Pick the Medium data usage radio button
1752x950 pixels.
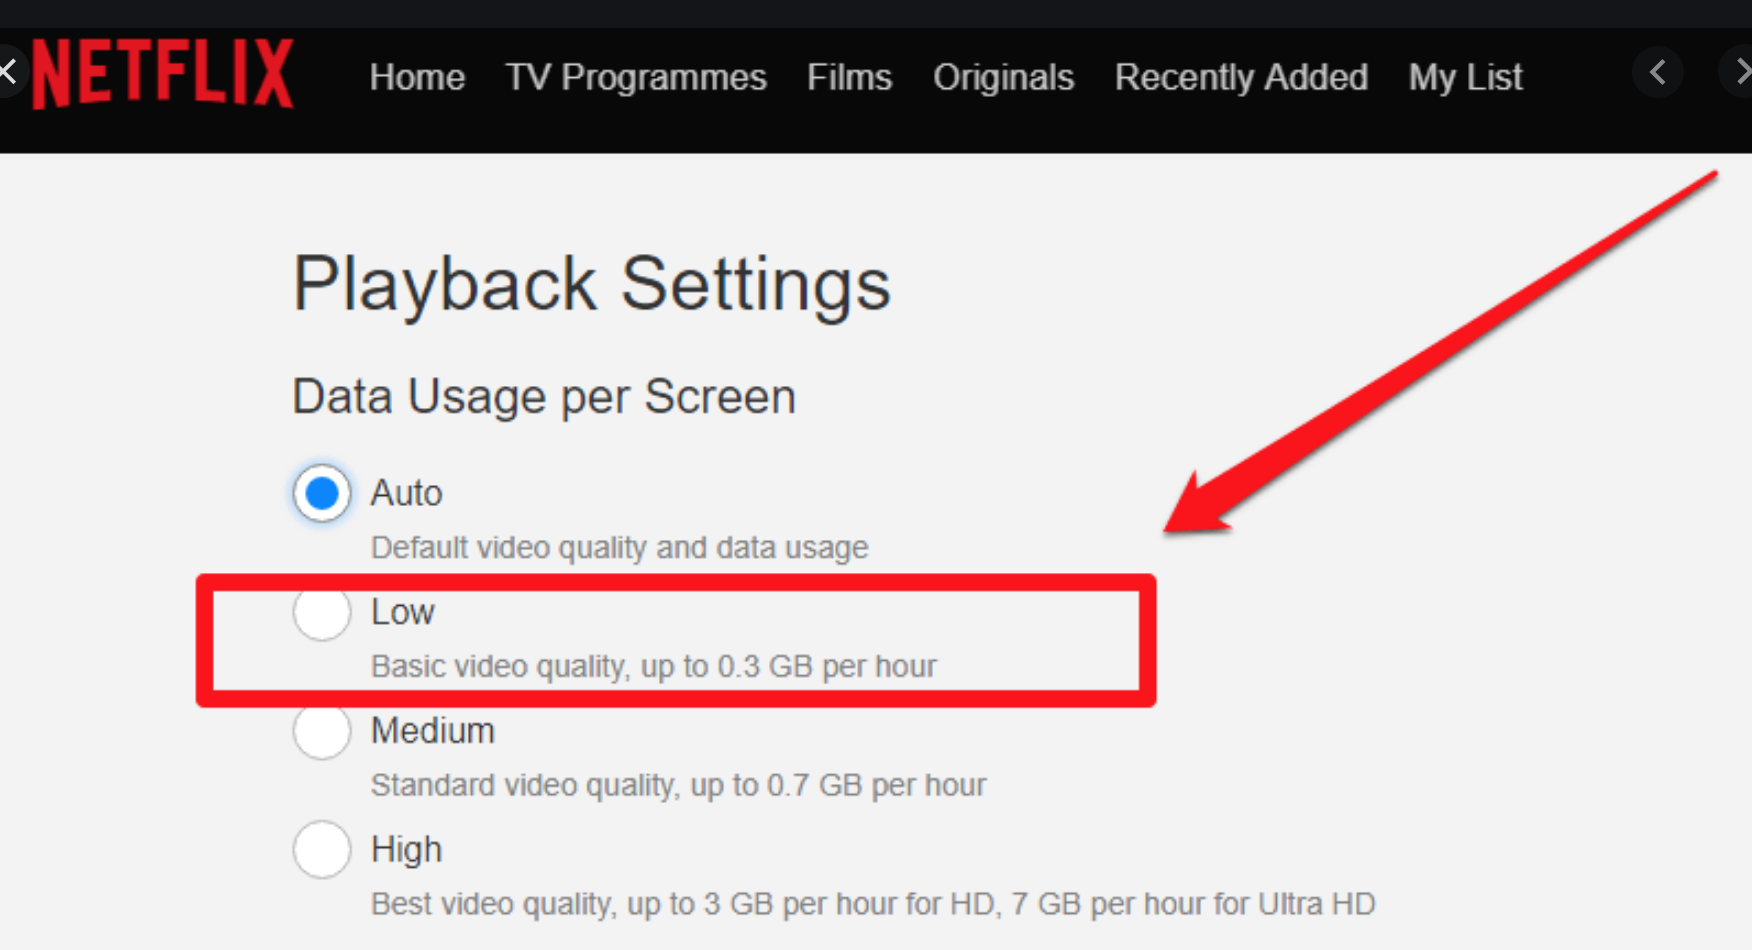(x=322, y=731)
